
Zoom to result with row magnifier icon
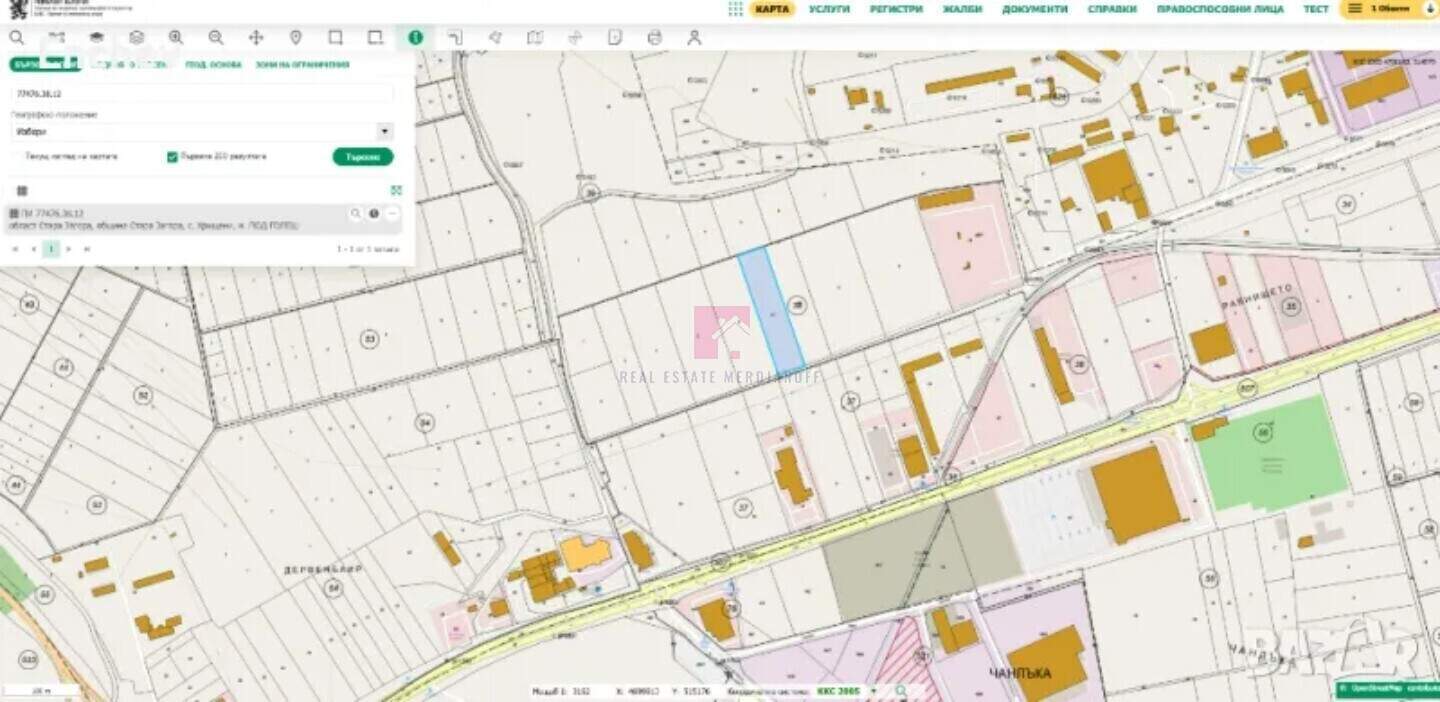tap(355, 214)
